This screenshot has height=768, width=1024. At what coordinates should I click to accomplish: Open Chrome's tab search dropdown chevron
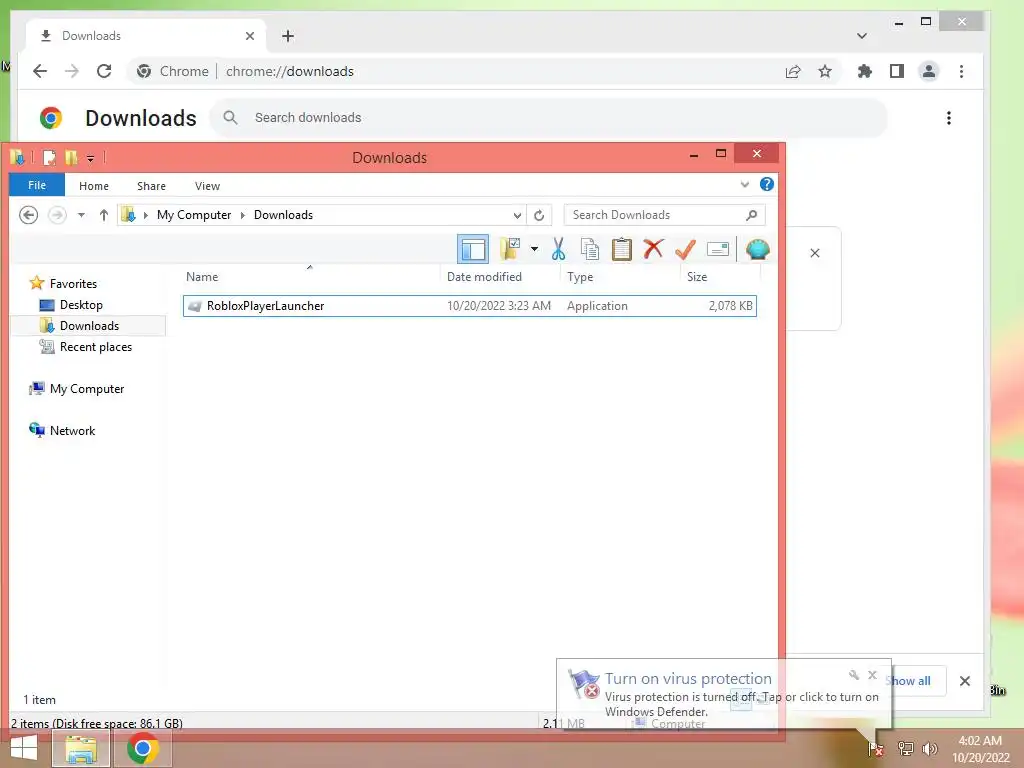[x=861, y=36]
